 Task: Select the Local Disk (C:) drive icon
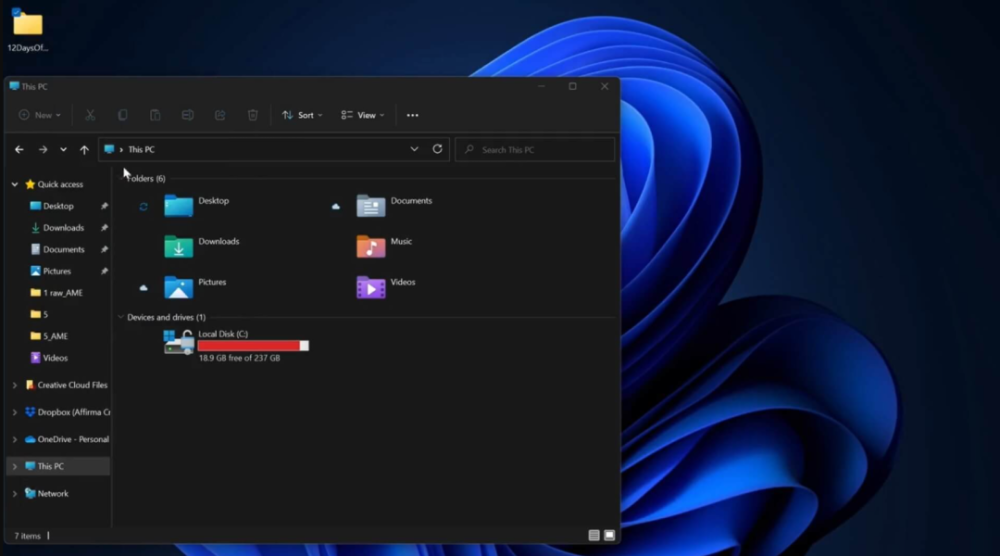coord(178,343)
